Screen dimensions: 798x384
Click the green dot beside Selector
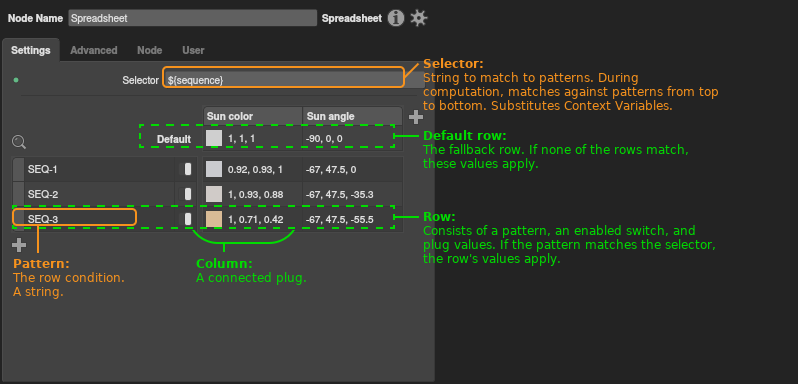[x=16, y=80]
